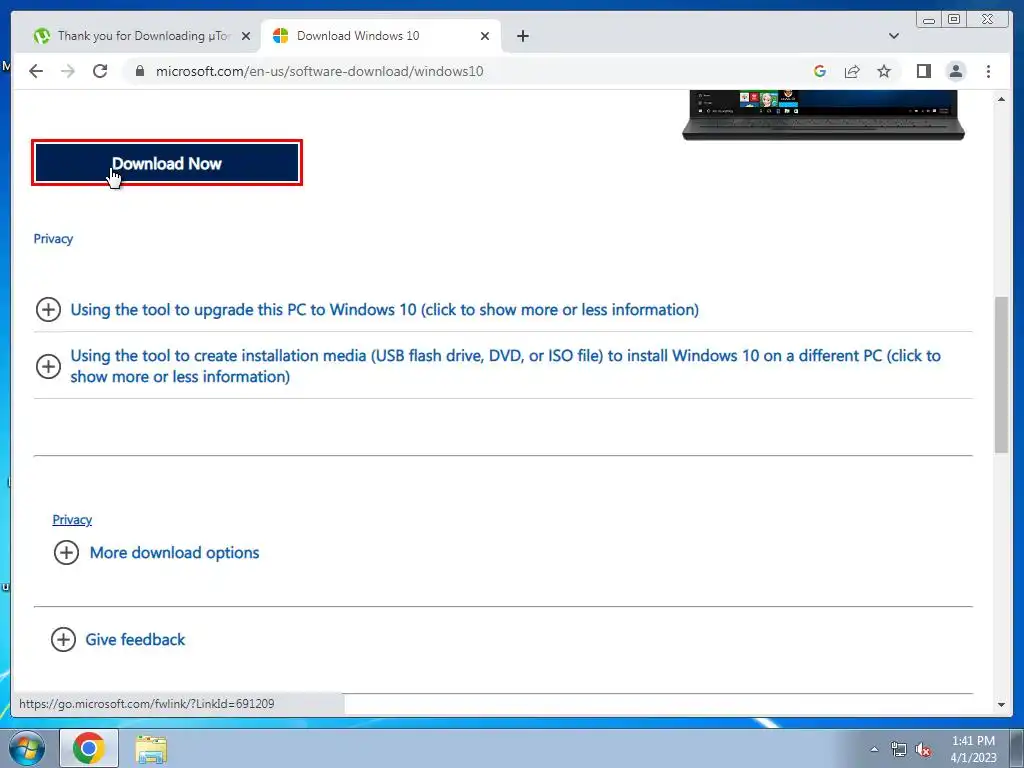Click the Download Now button
This screenshot has height=768, width=1024.
click(167, 163)
